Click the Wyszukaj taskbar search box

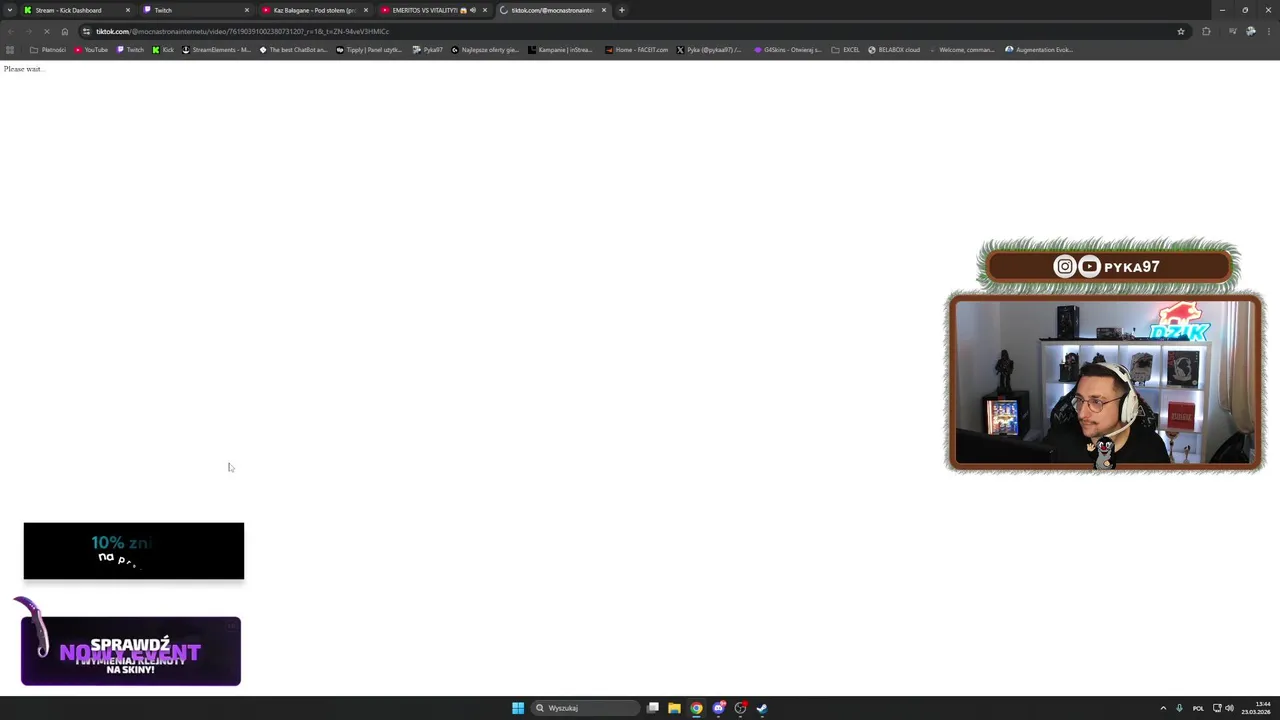click(x=585, y=708)
